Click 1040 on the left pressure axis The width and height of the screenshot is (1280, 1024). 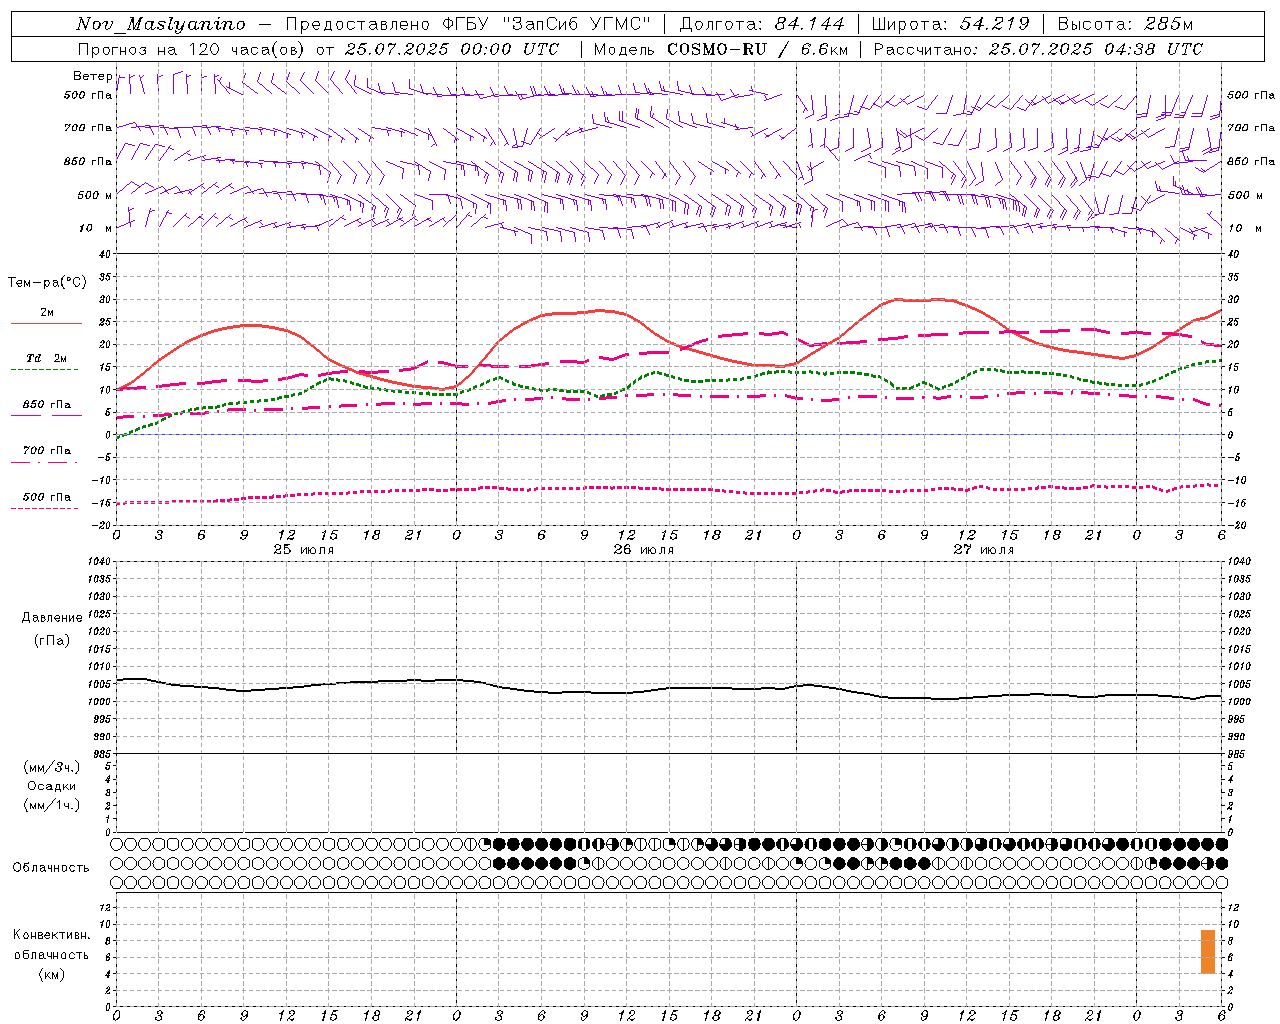[98, 562]
